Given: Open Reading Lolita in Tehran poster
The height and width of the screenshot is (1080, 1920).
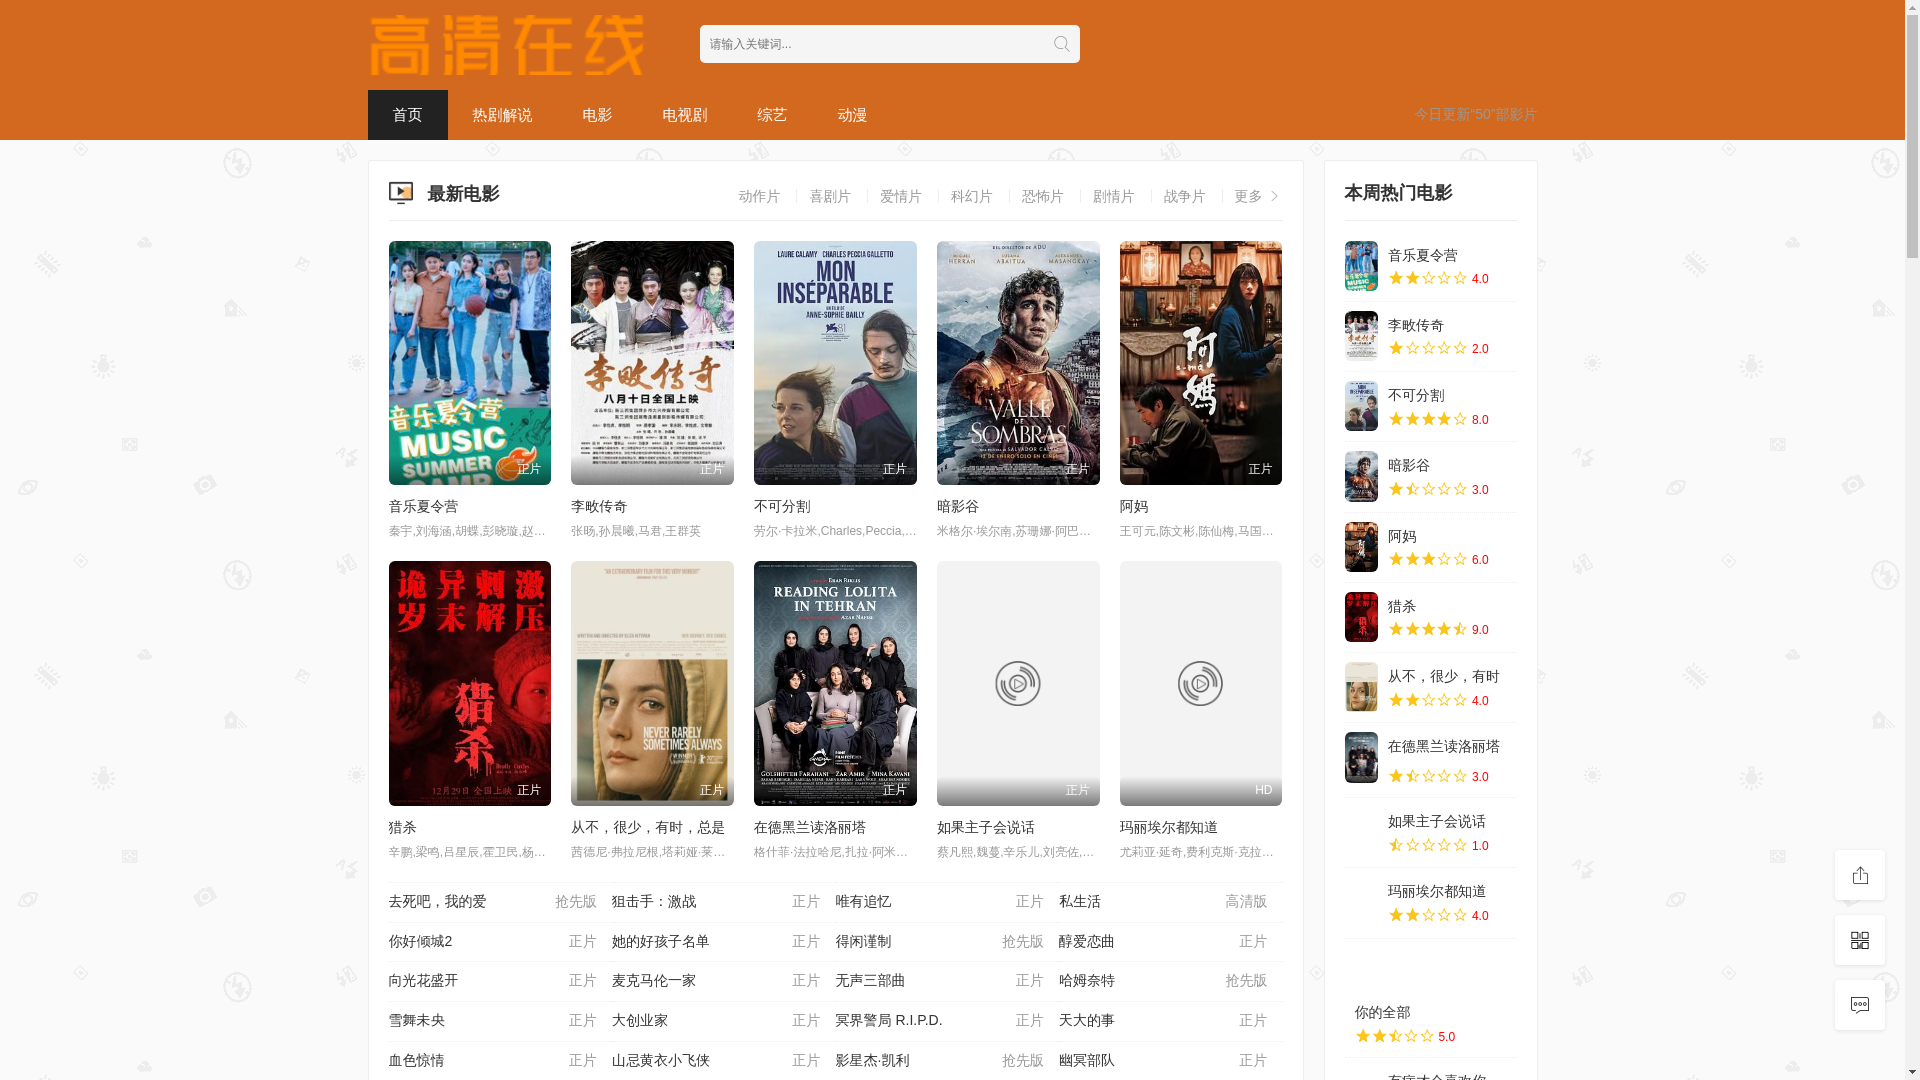Looking at the screenshot, I should coord(835,683).
